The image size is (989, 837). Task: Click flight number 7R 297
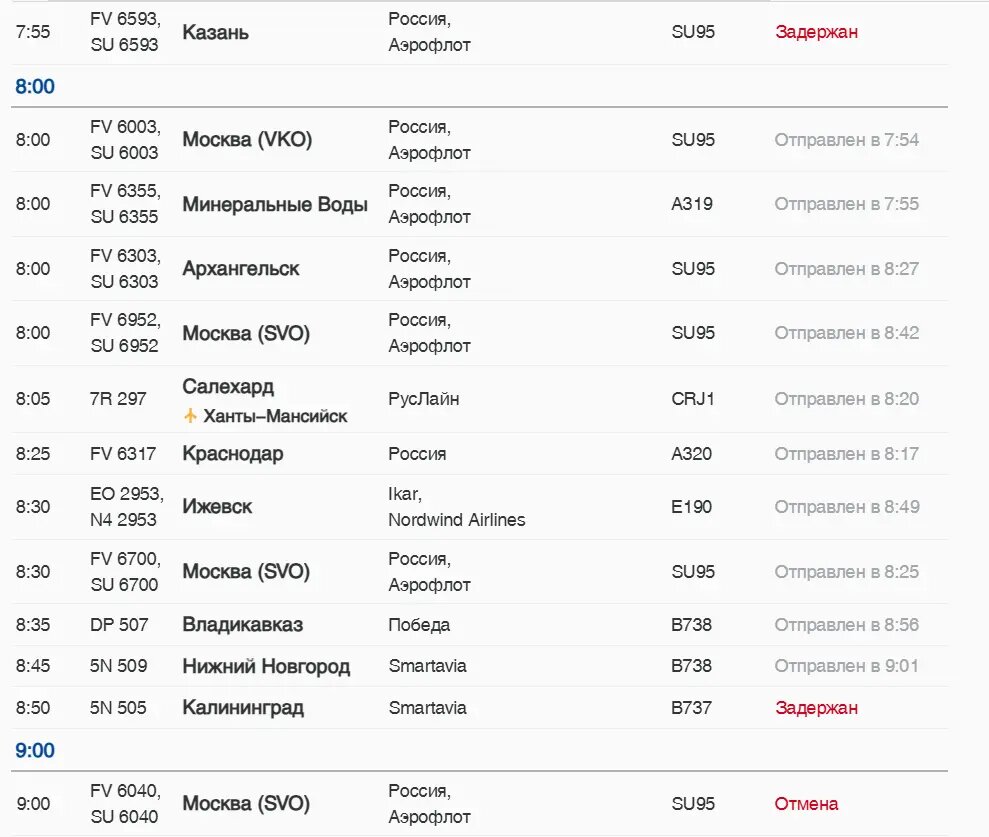coord(118,399)
